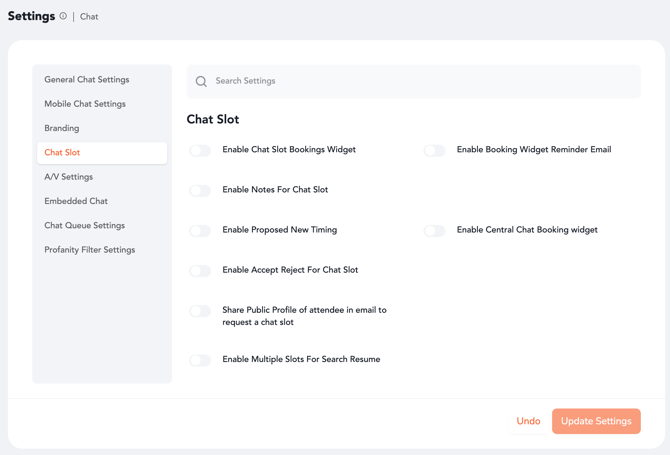This screenshot has width=670, height=455.
Task: Switch on Enable Proposed New Timing
Action: point(200,230)
